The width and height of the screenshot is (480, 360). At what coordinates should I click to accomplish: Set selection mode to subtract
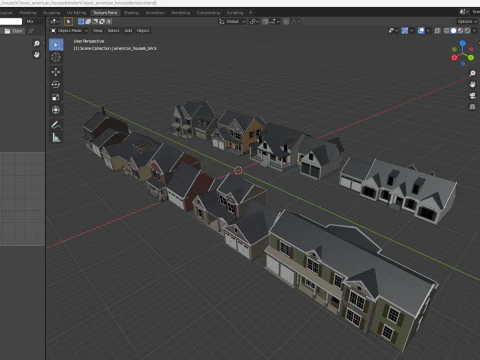95,22
